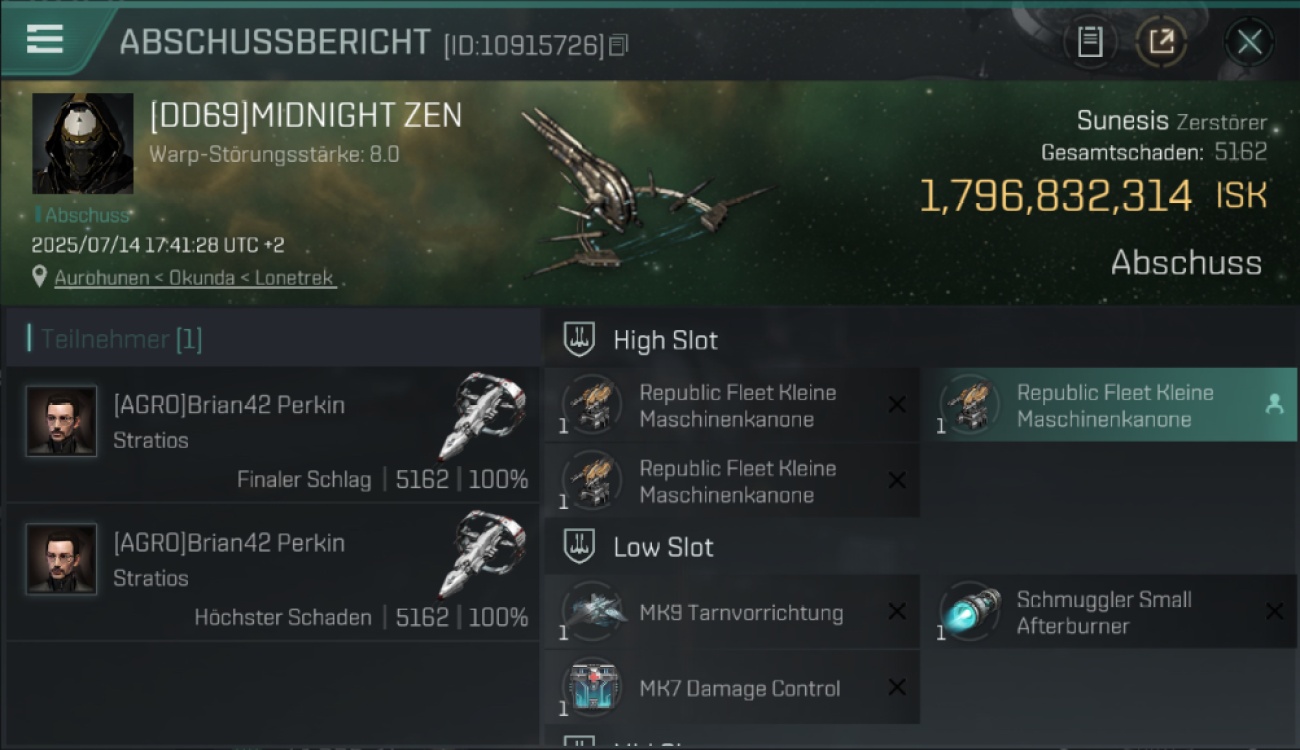This screenshot has height=750, width=1300.
Task: Click Brian42 Perkin portrait in Finaler Schlag row
Action: coord(62,421)
